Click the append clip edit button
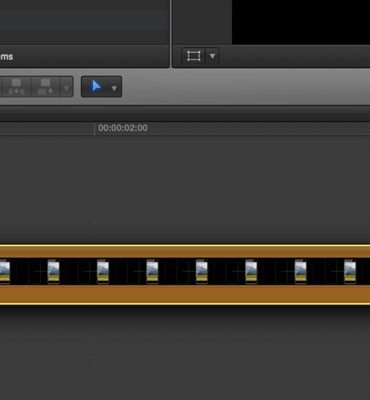The width and height of the screenshot is (370, 400). (x=46, y=87)
